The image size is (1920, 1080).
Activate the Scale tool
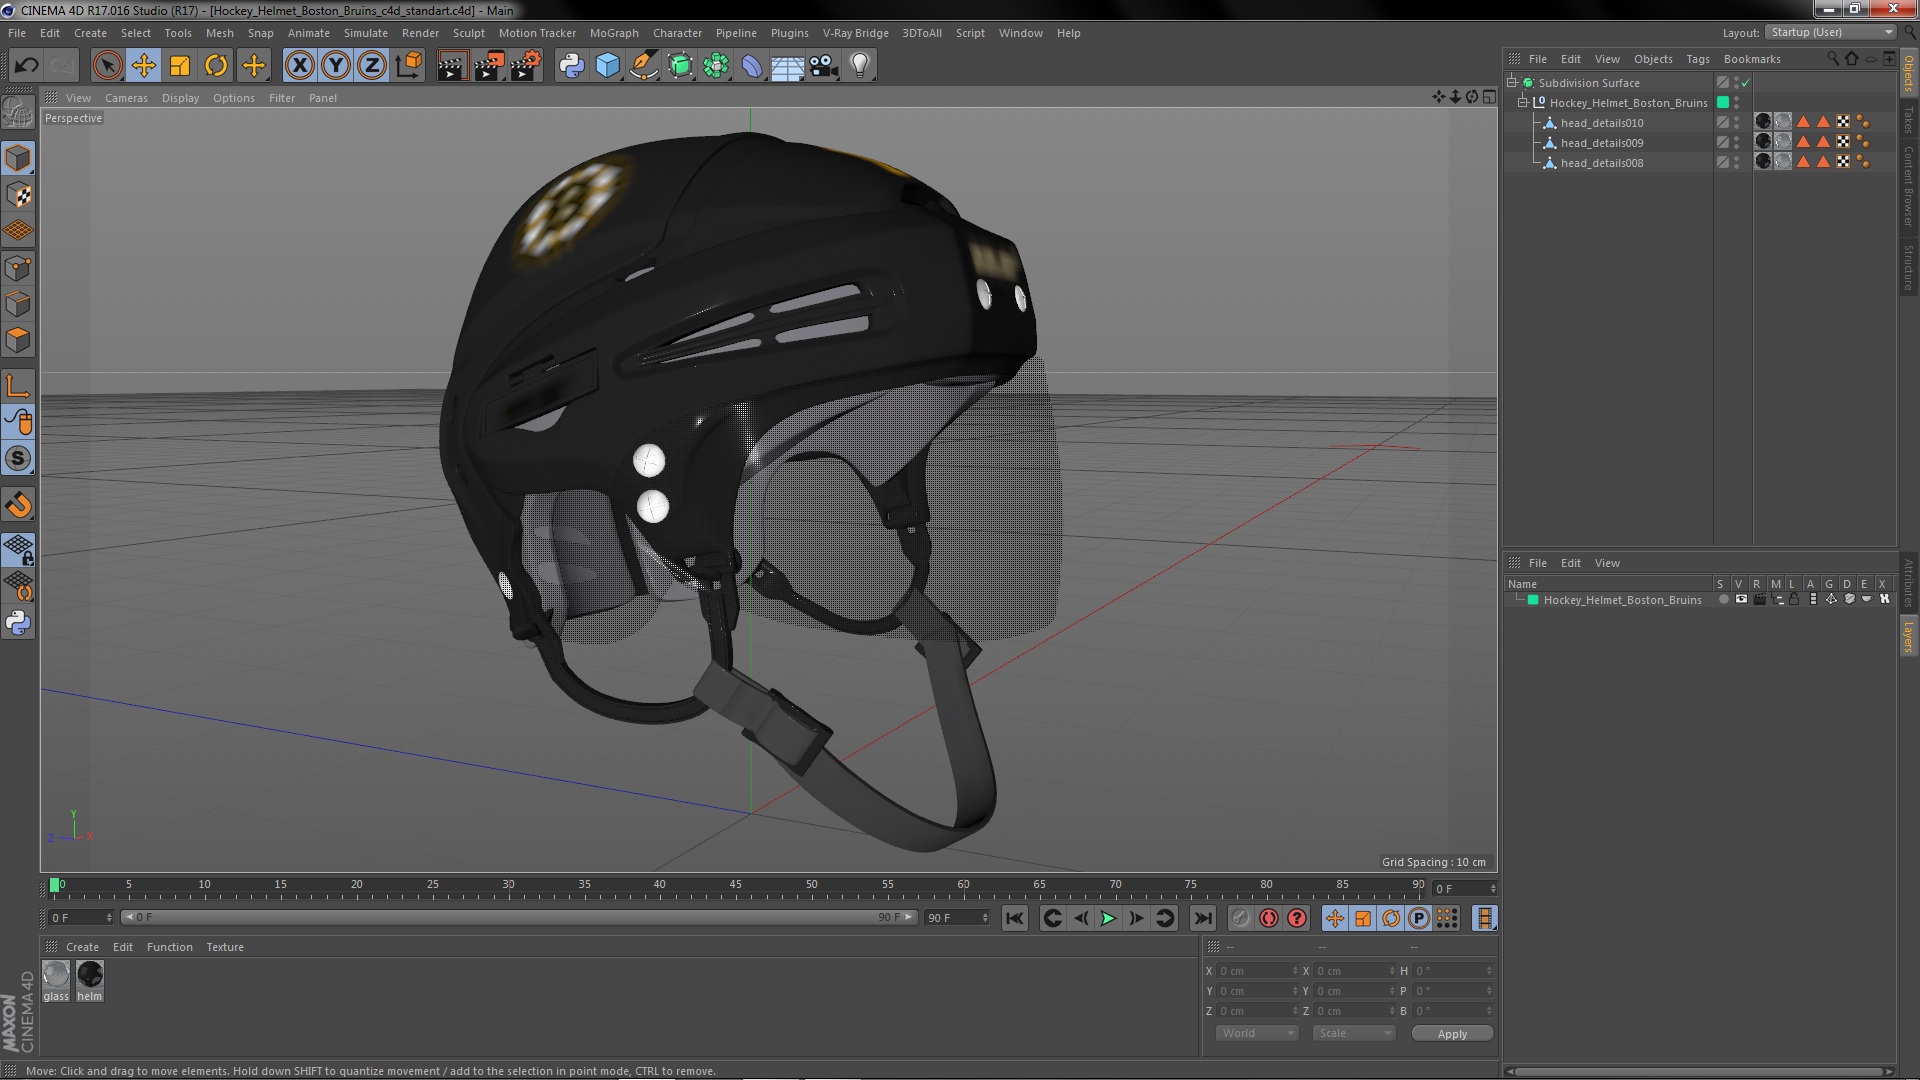pyautogui.click(x=180, y=66)
